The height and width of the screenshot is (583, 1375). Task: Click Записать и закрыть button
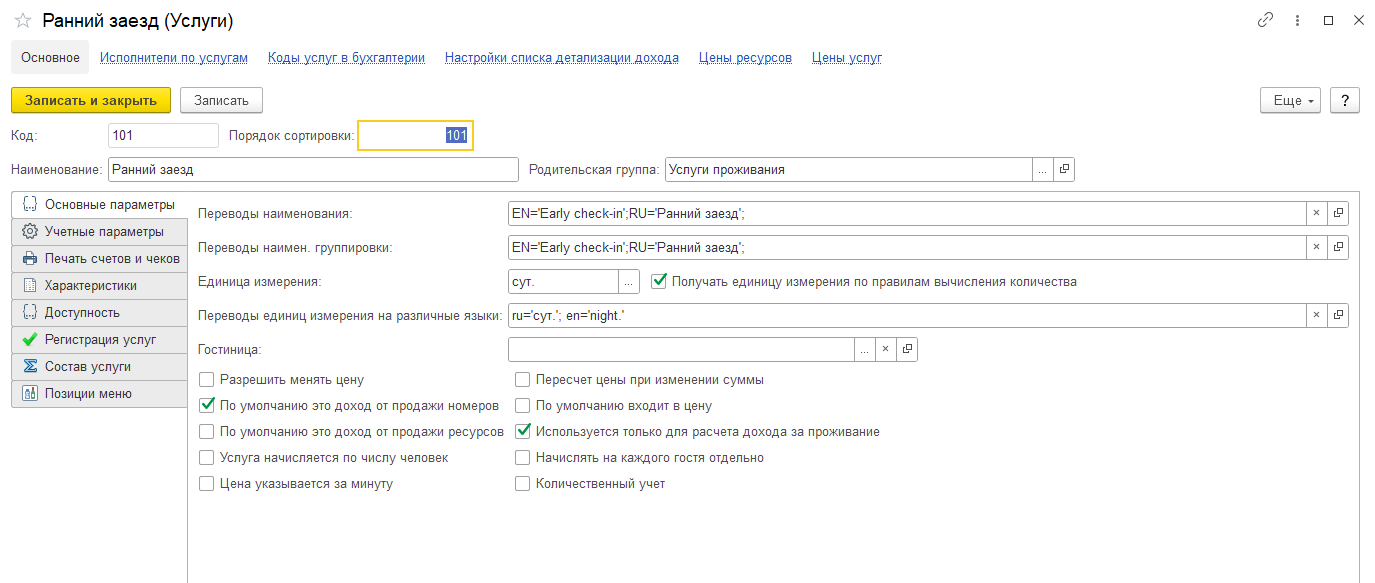[91, 100]
